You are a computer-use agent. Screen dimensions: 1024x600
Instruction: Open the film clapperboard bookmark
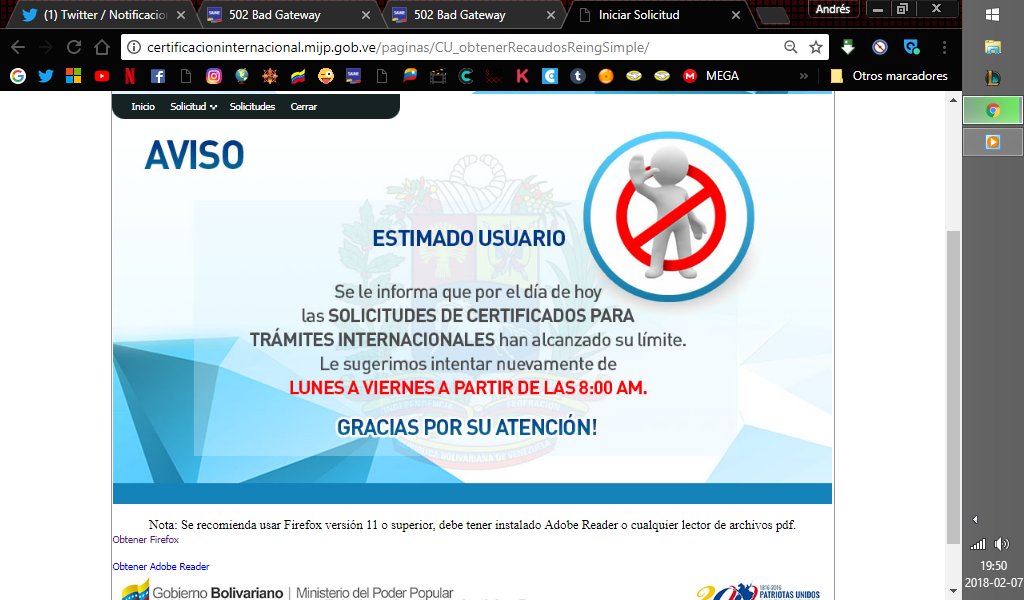438,76
